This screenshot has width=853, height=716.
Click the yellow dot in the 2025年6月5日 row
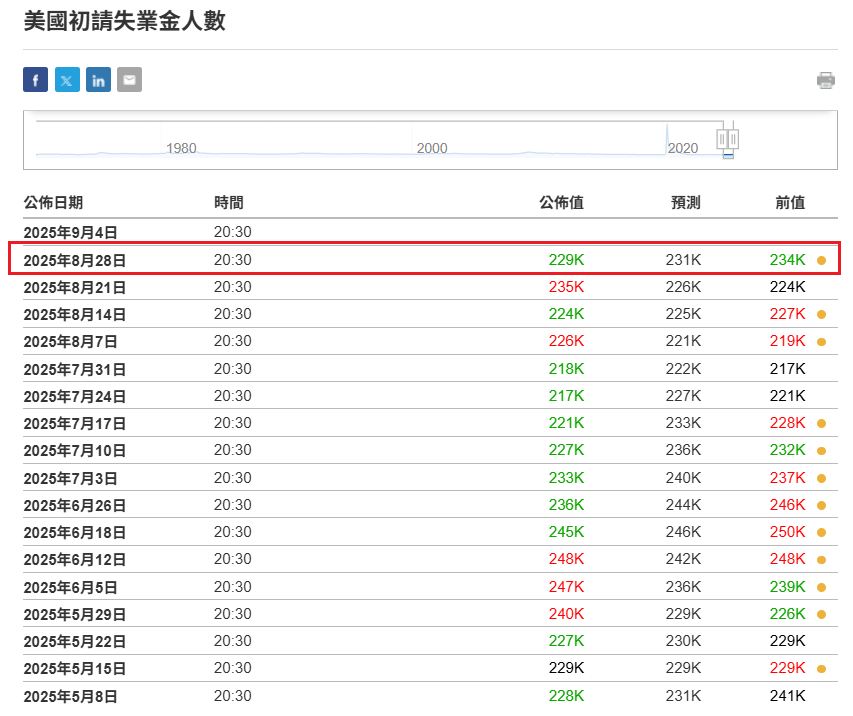[x=821, y=587]
